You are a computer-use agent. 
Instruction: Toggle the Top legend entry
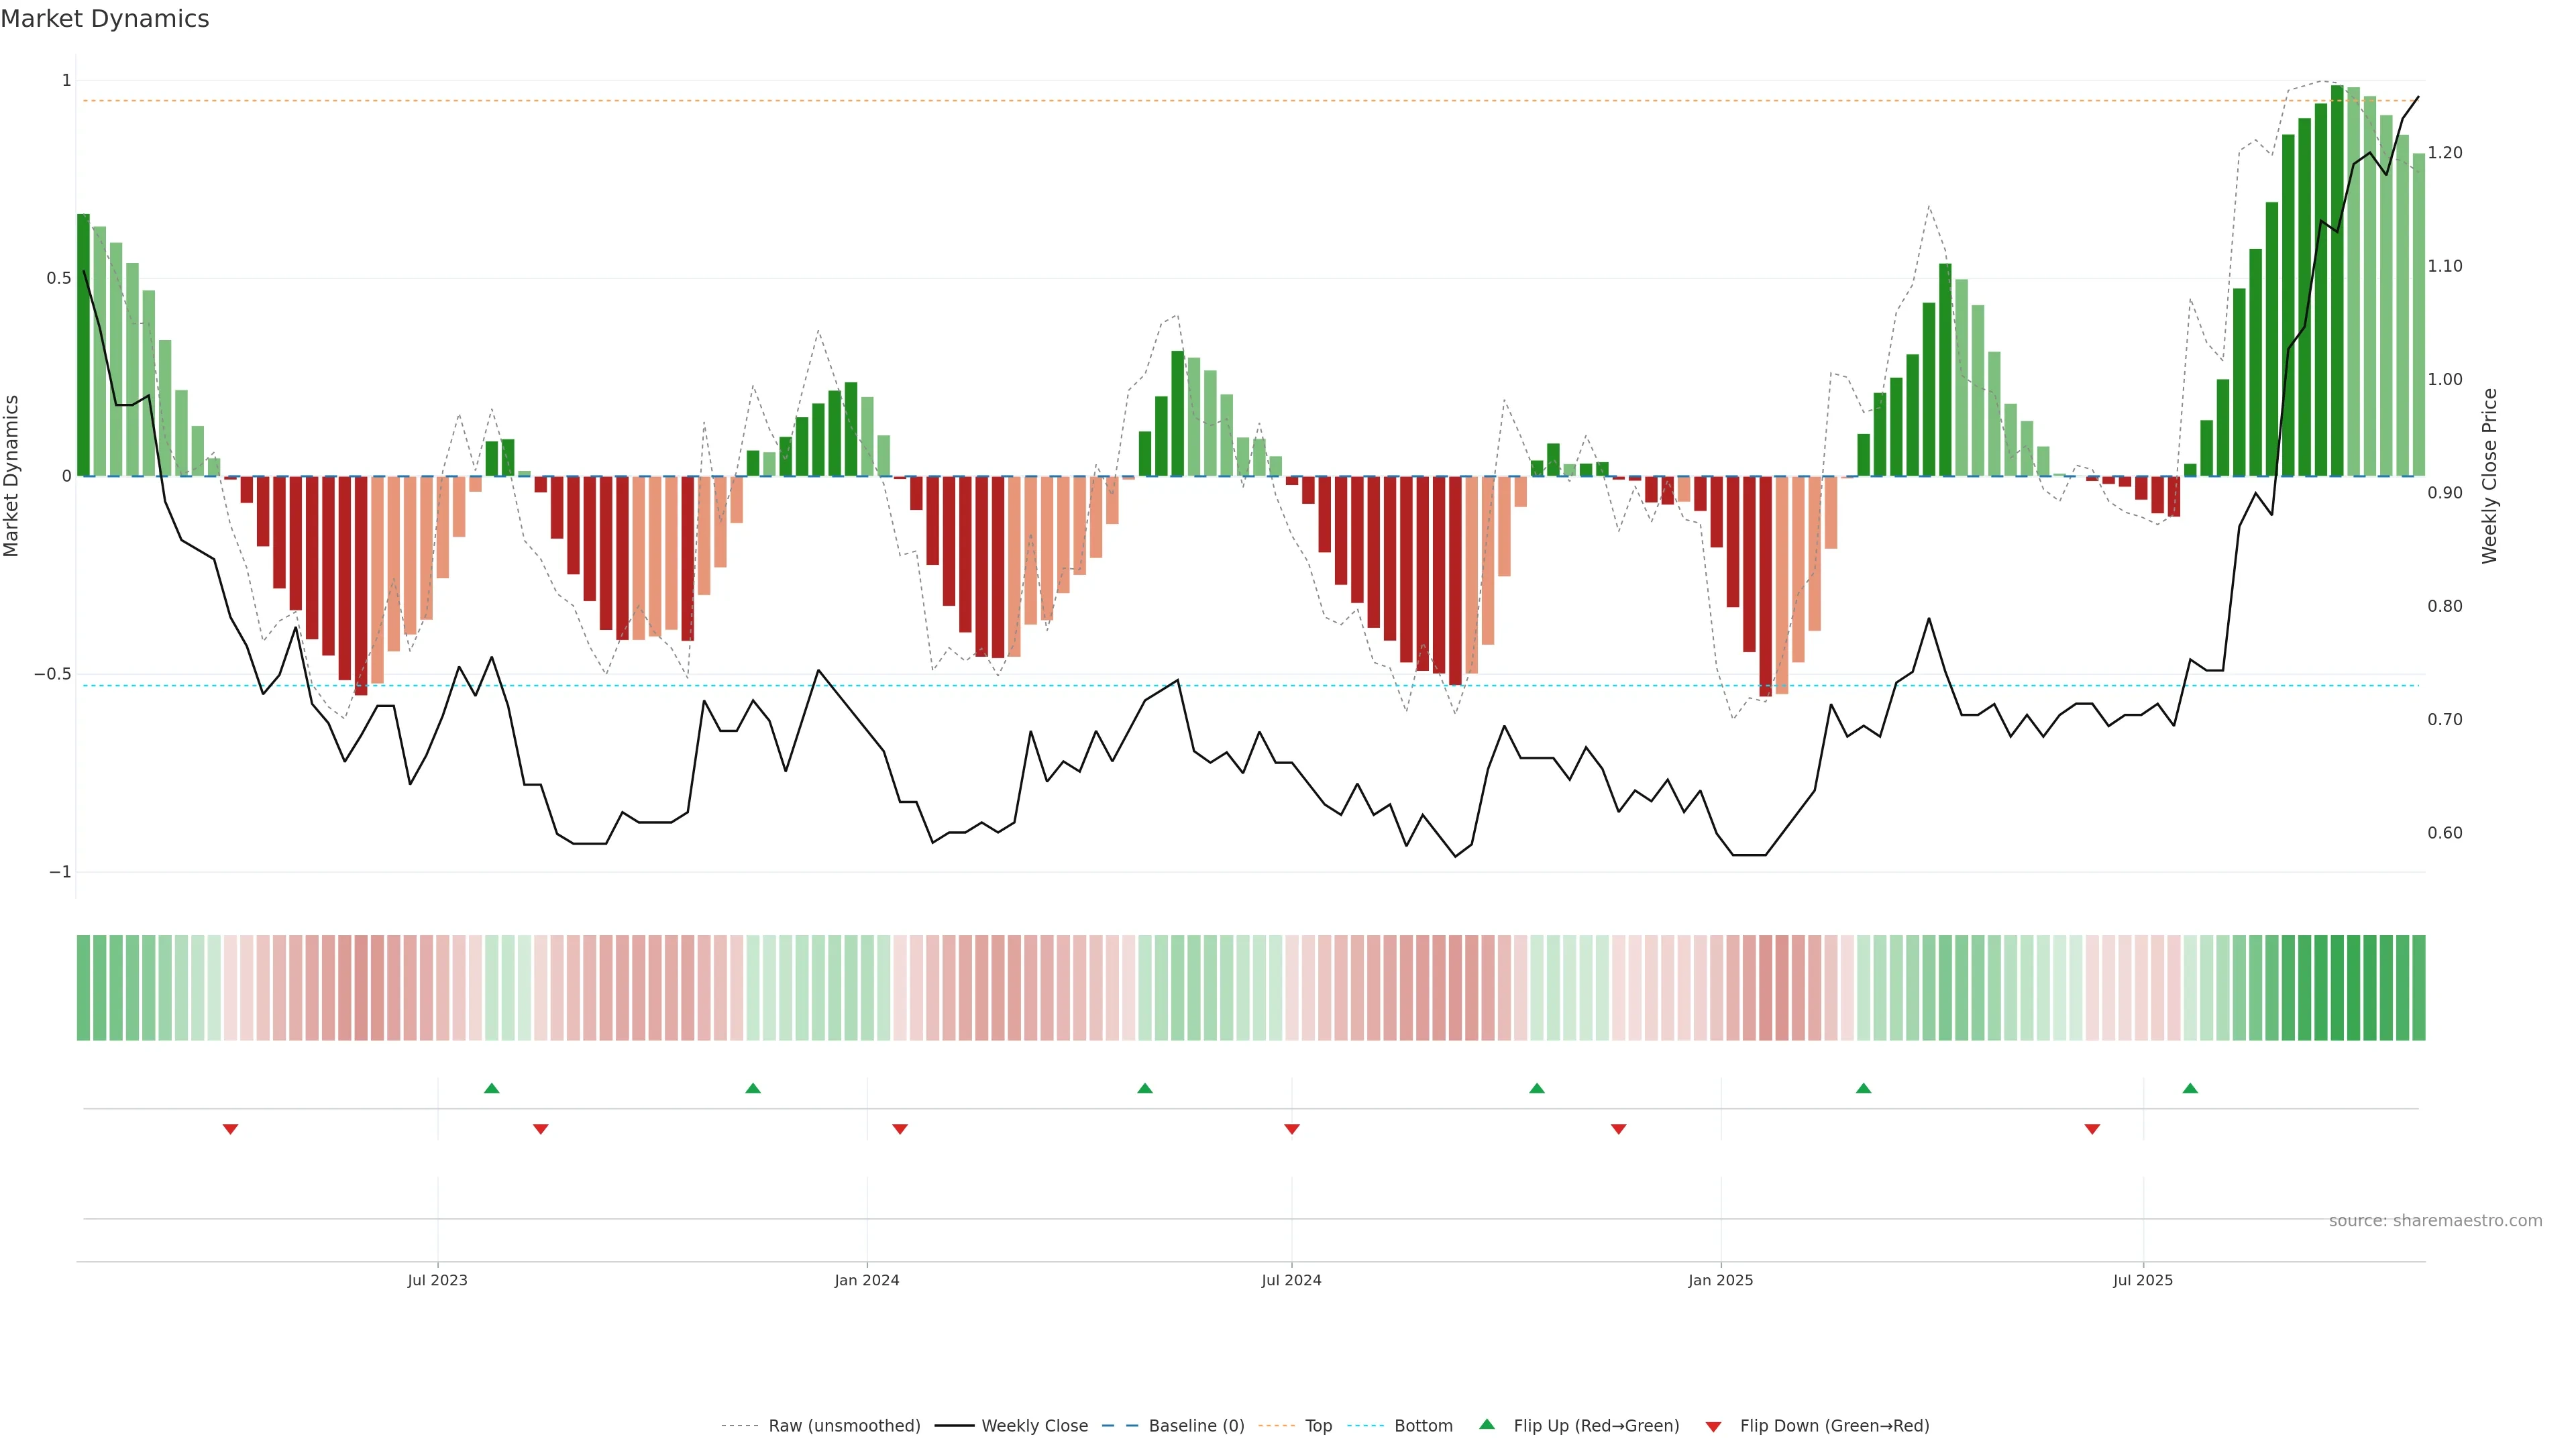1318,1426
